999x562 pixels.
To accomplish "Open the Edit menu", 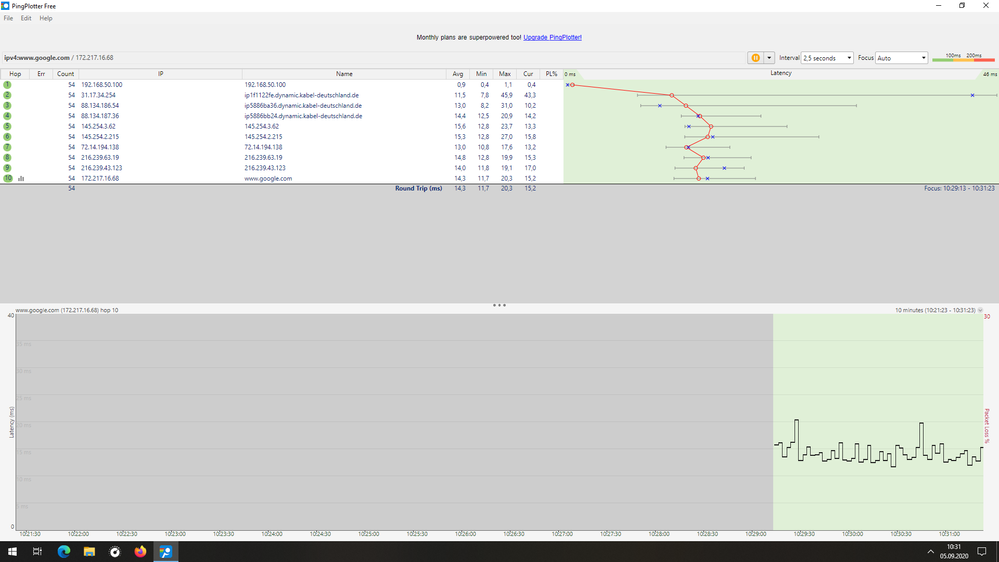I will (x=25, y=18).
